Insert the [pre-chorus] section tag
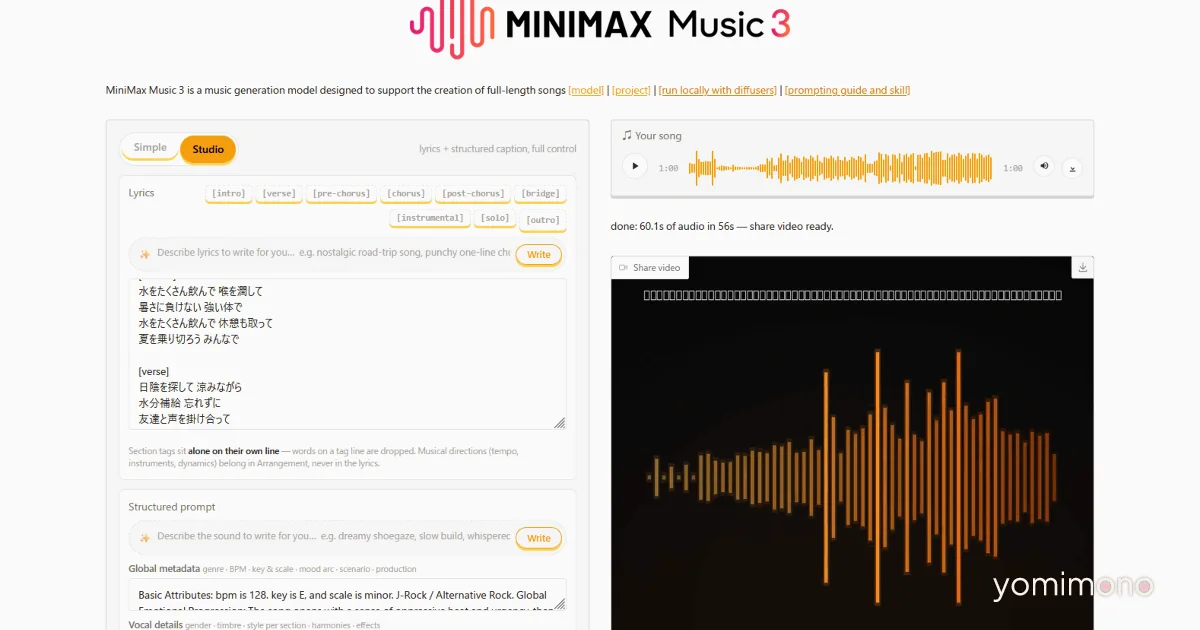Screen dimensions: 1200x630 pos(341,193)
